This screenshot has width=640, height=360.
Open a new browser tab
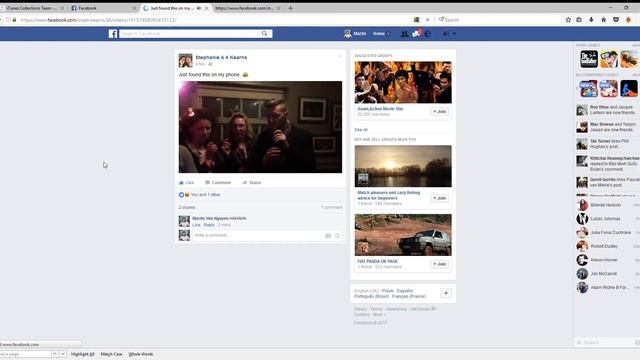pyautogui.click(x=291, y=8)
